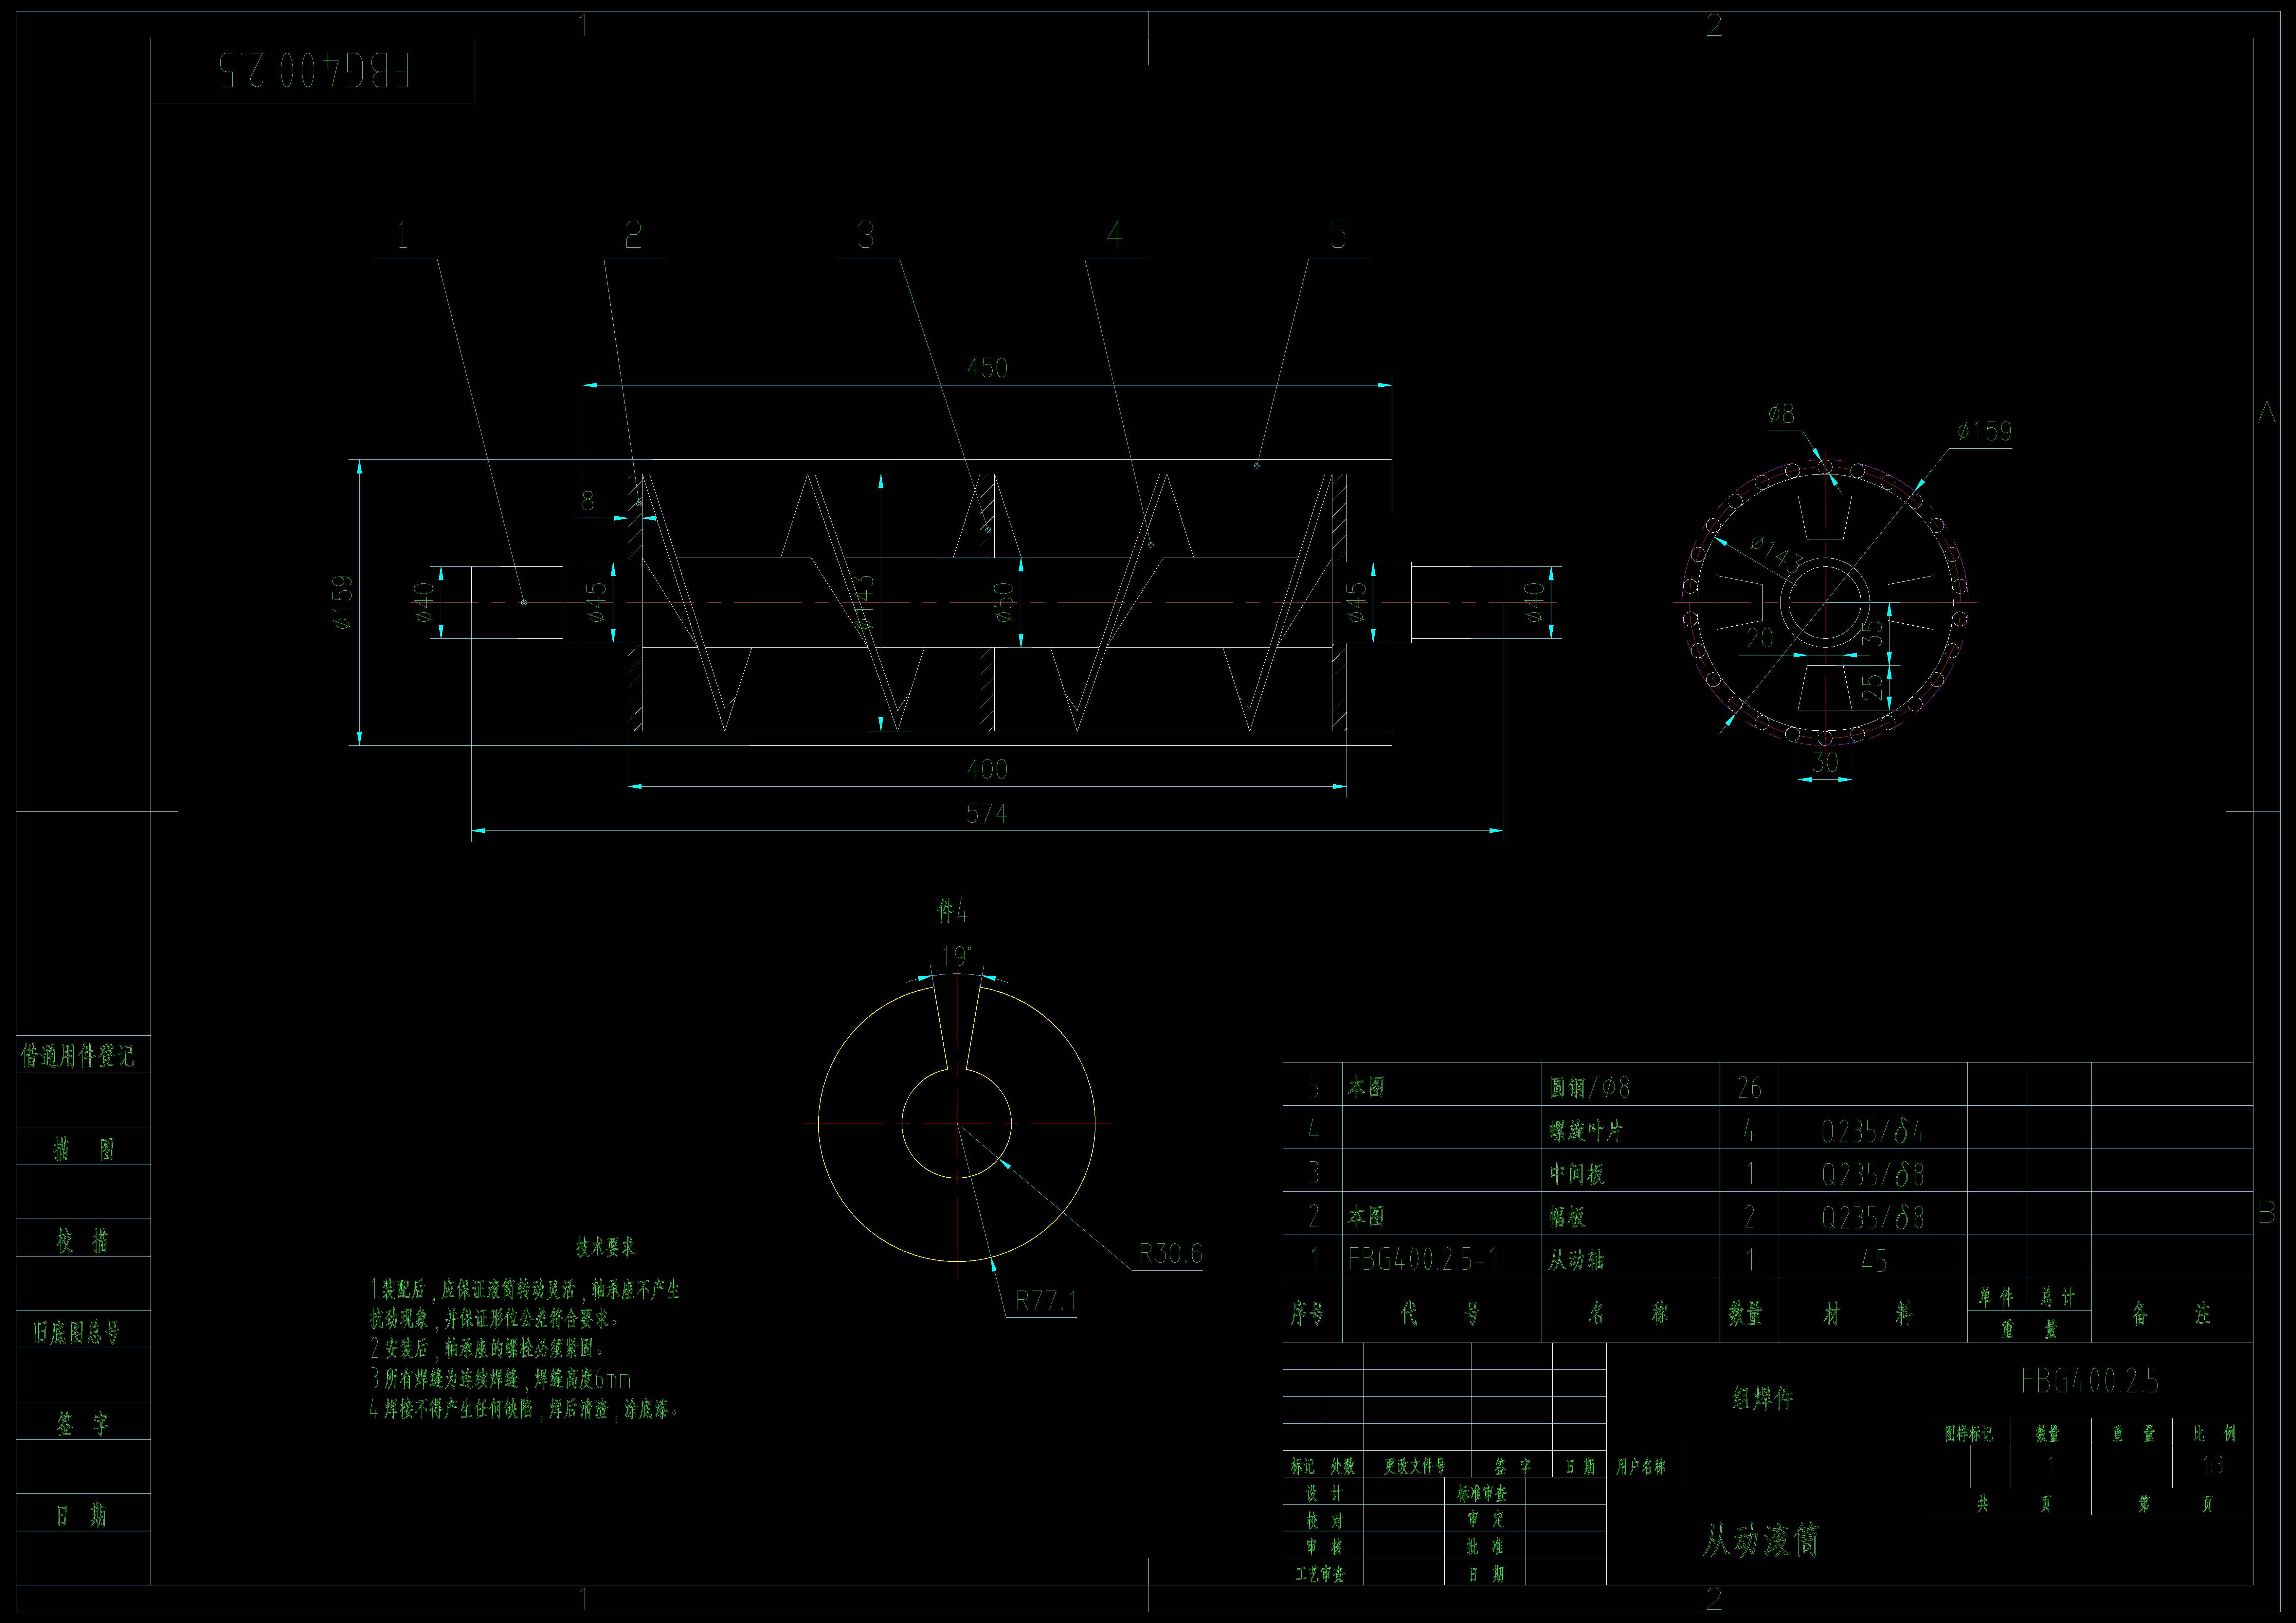Pick the "ø50" shaft diameter dimension
Viewport: 2296px width, 1623px height.
tap(1004, 603)
